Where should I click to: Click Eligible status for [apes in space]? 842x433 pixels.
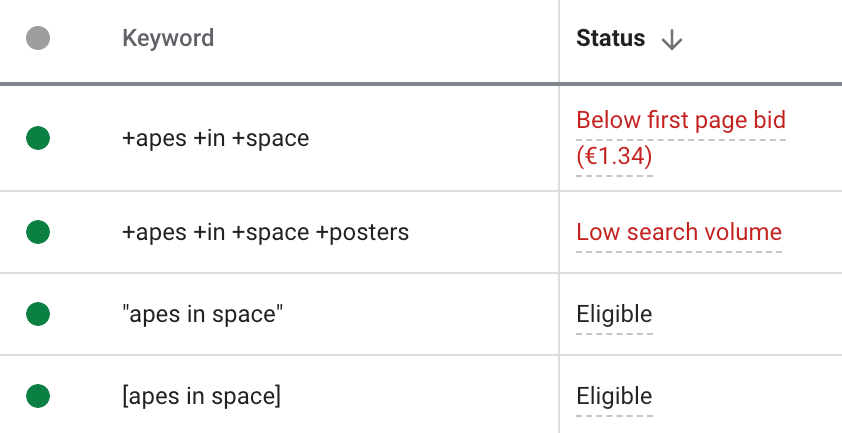614,396
